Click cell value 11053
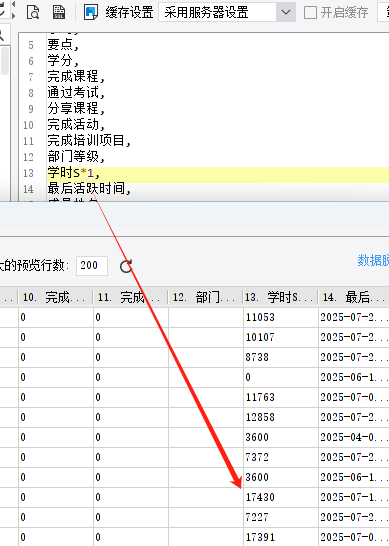The image size is (389, 546). 260,317
